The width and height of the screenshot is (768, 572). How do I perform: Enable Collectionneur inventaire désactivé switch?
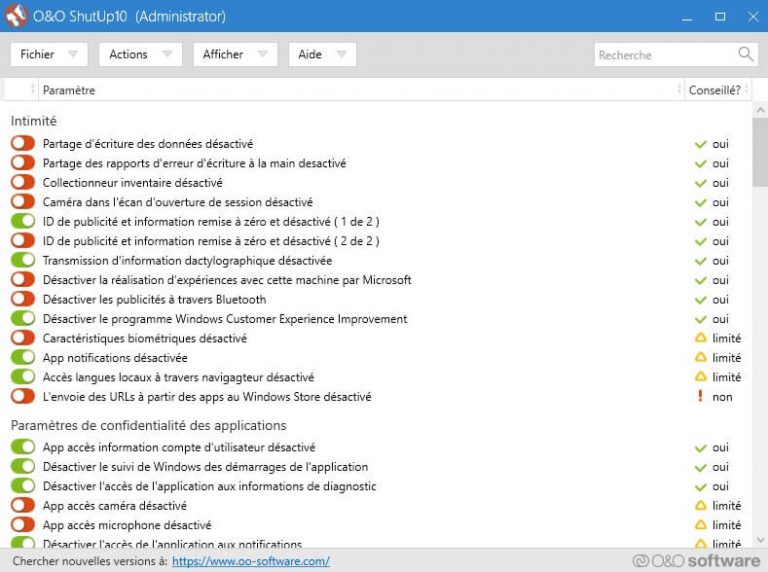click(x=23, y=182)
